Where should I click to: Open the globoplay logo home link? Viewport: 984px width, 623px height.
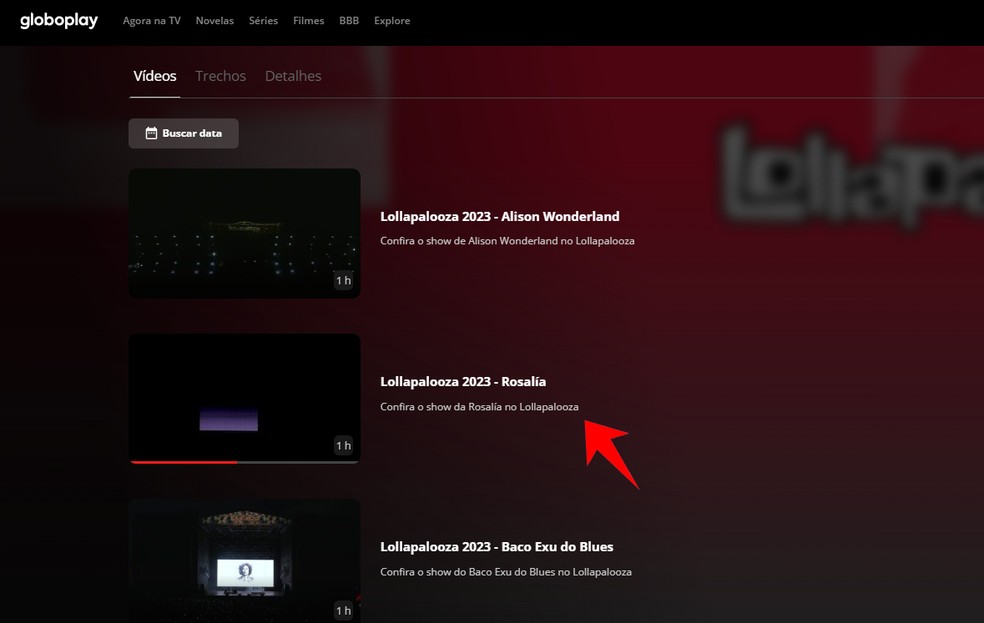(59, 21)
